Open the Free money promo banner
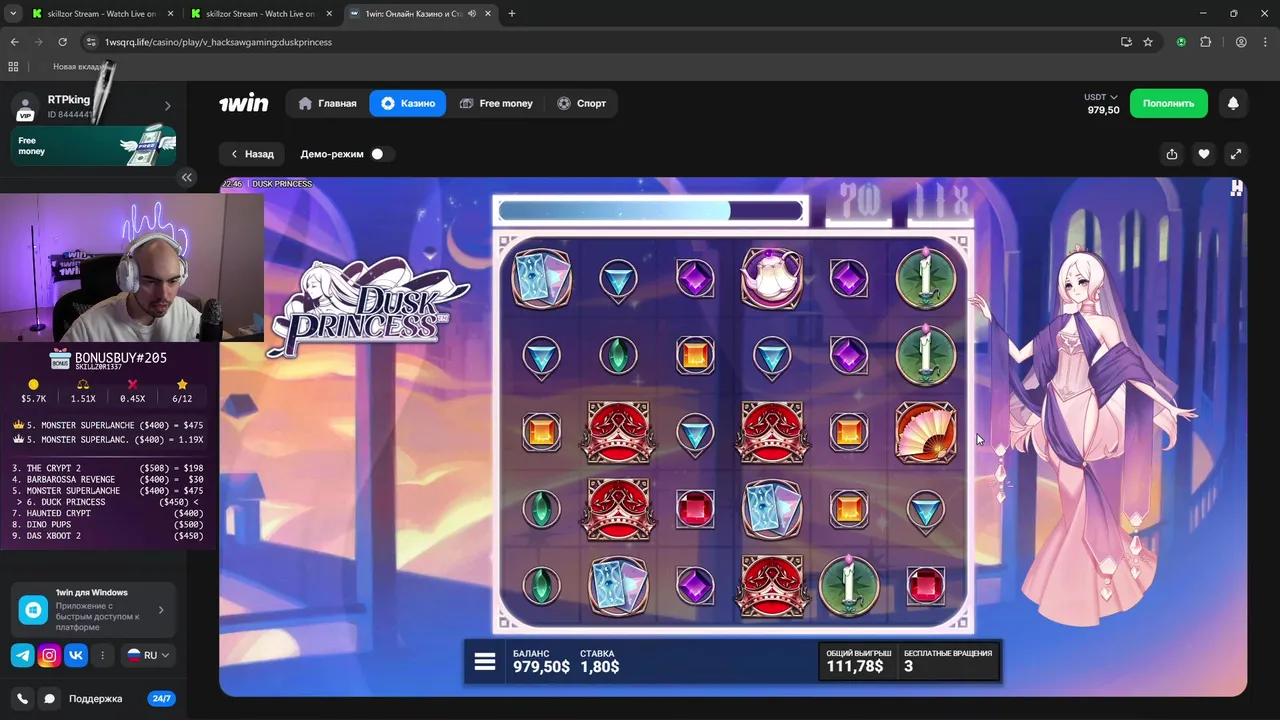Screen dimensions: 1280x720 (x=94, y=146)
